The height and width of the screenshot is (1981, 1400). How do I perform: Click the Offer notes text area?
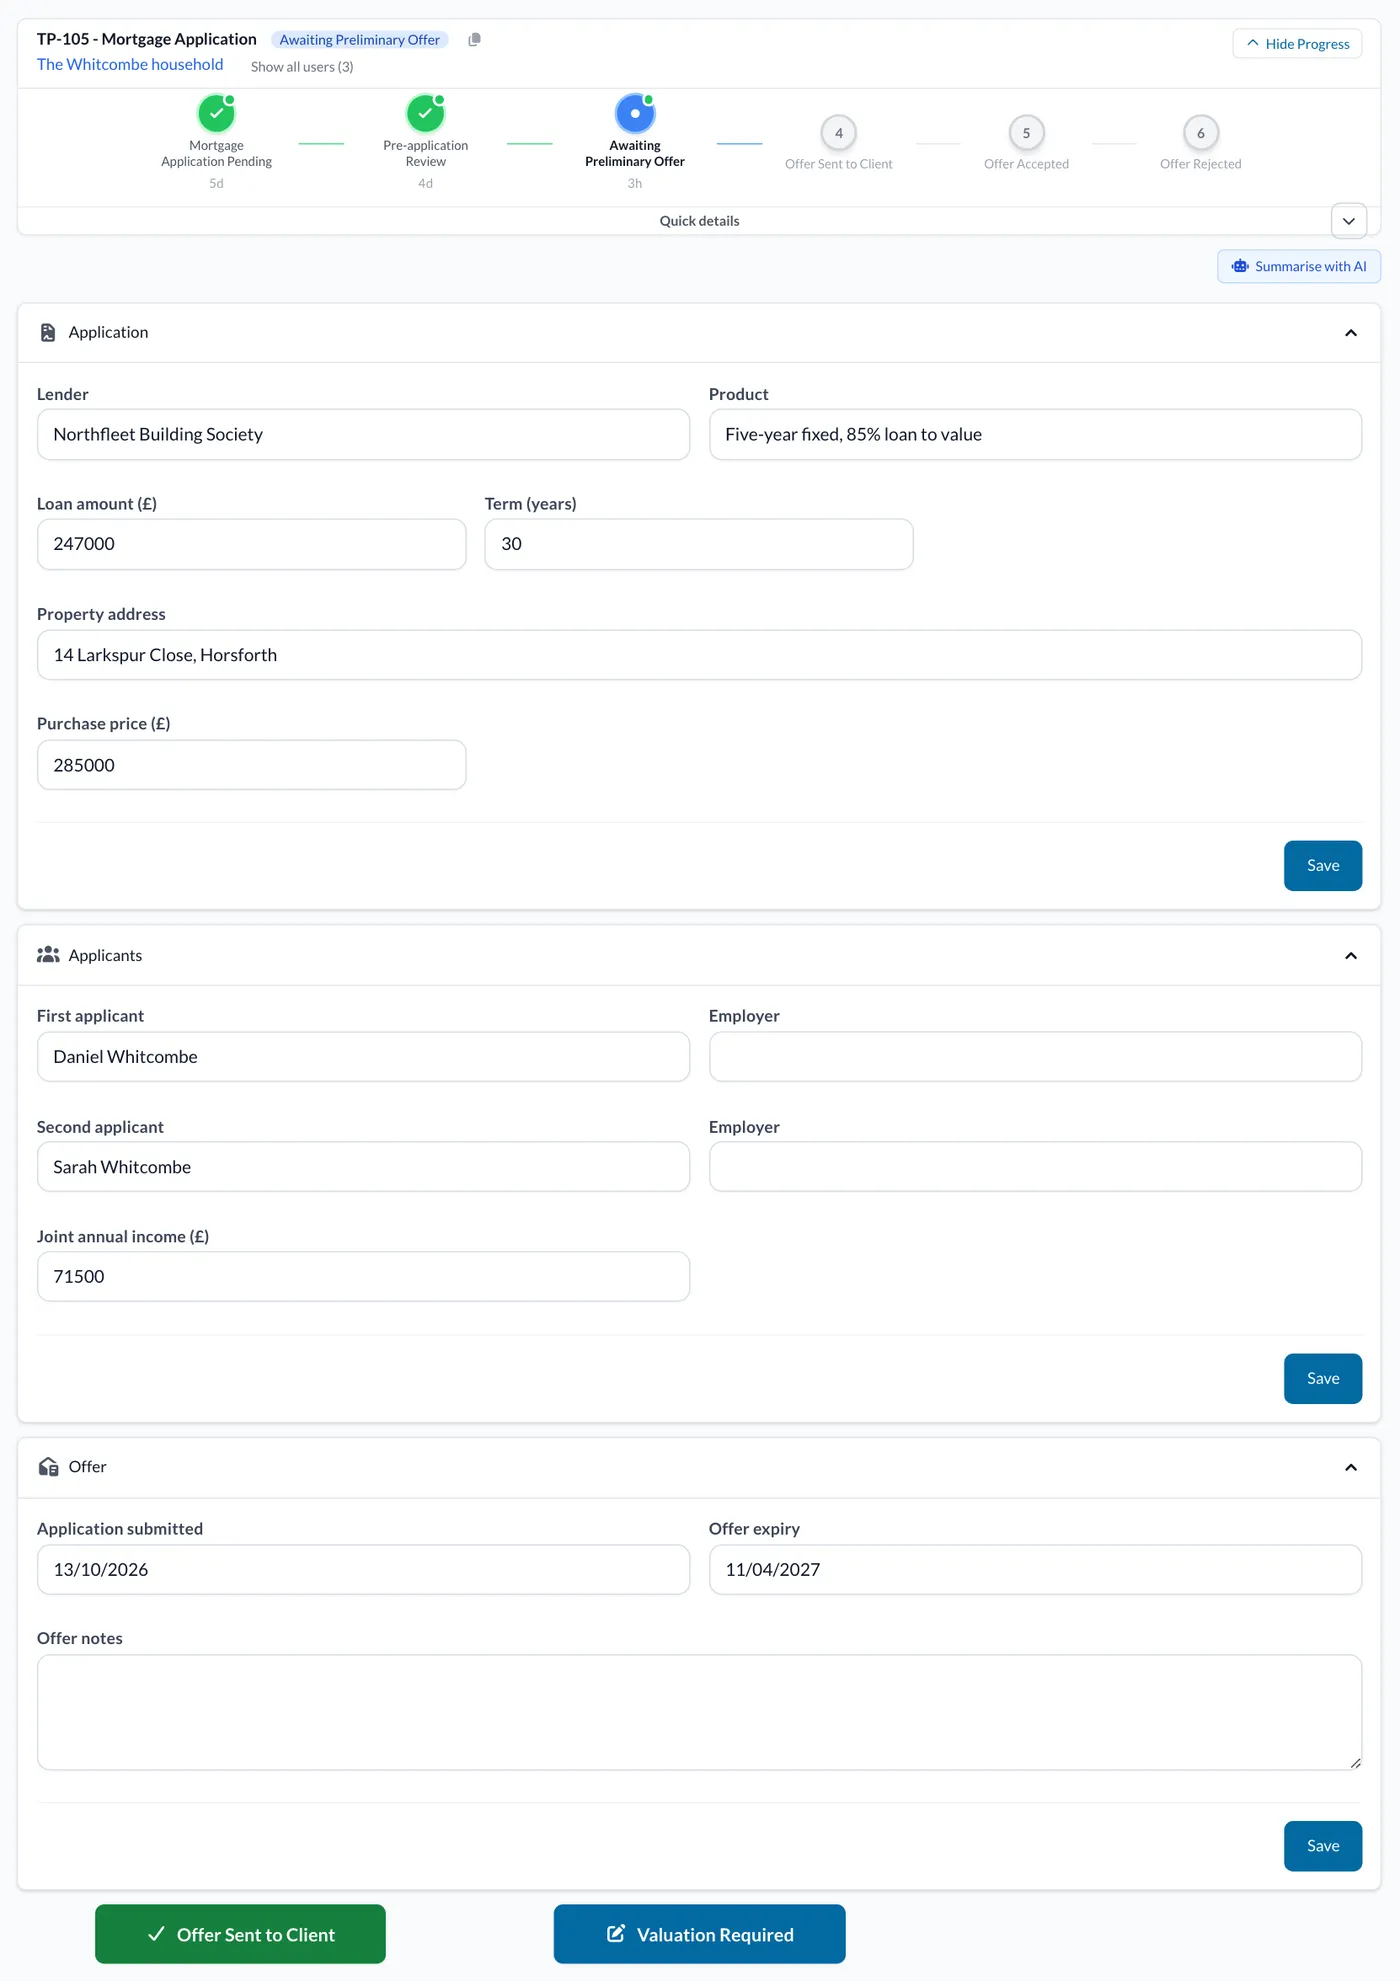coord(699,1713)
